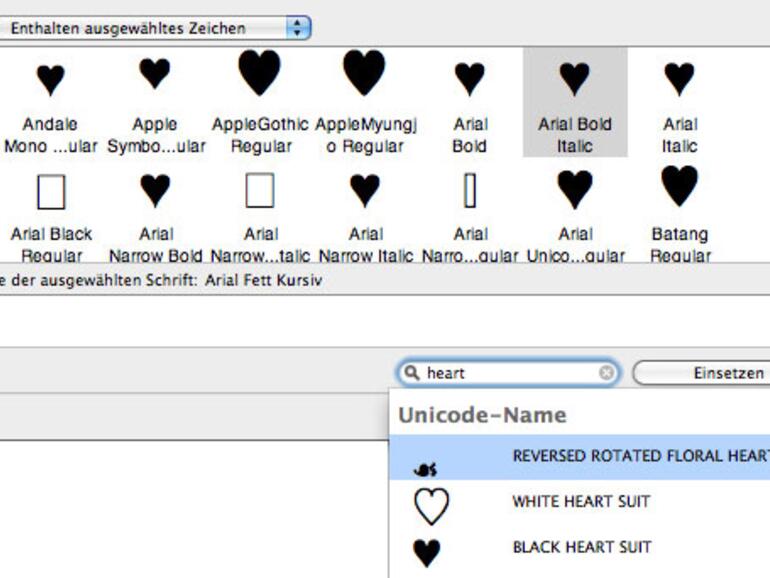Select the REVERSED ROTATED FLORAL HEART result row
770x578 pixels.
click(x=579, y=457)
